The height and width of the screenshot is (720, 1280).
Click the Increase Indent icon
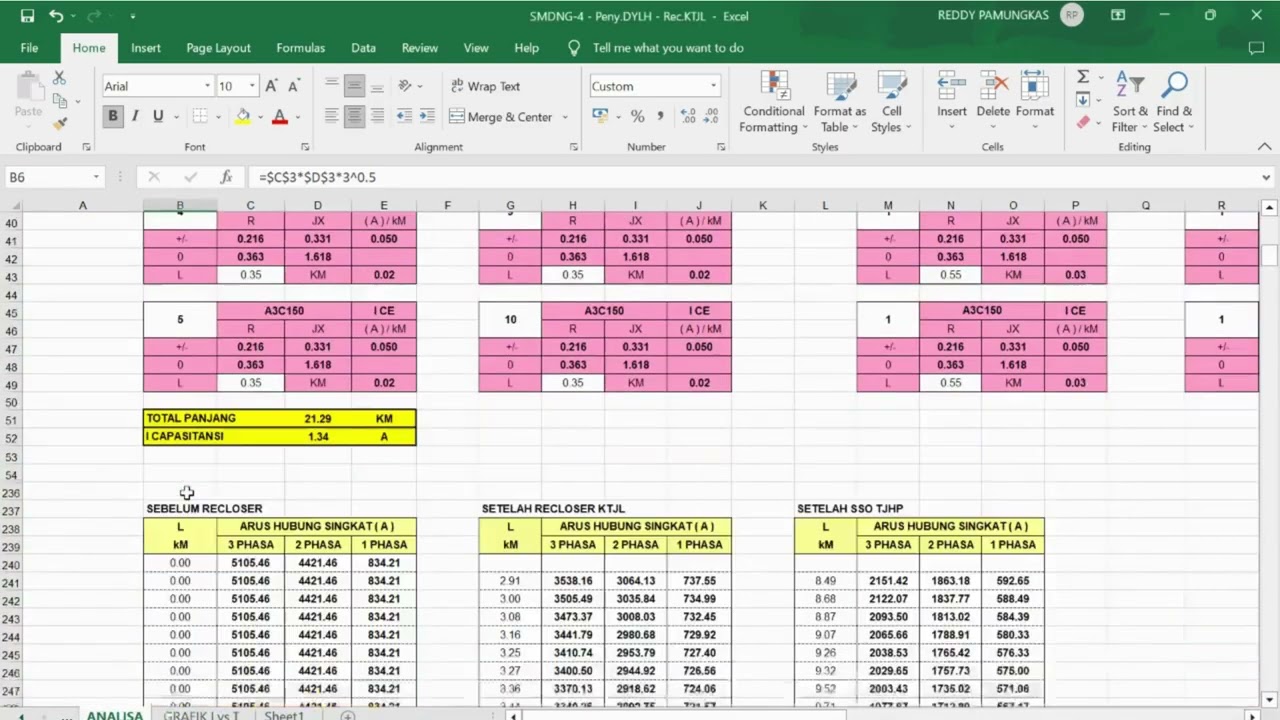427,116
